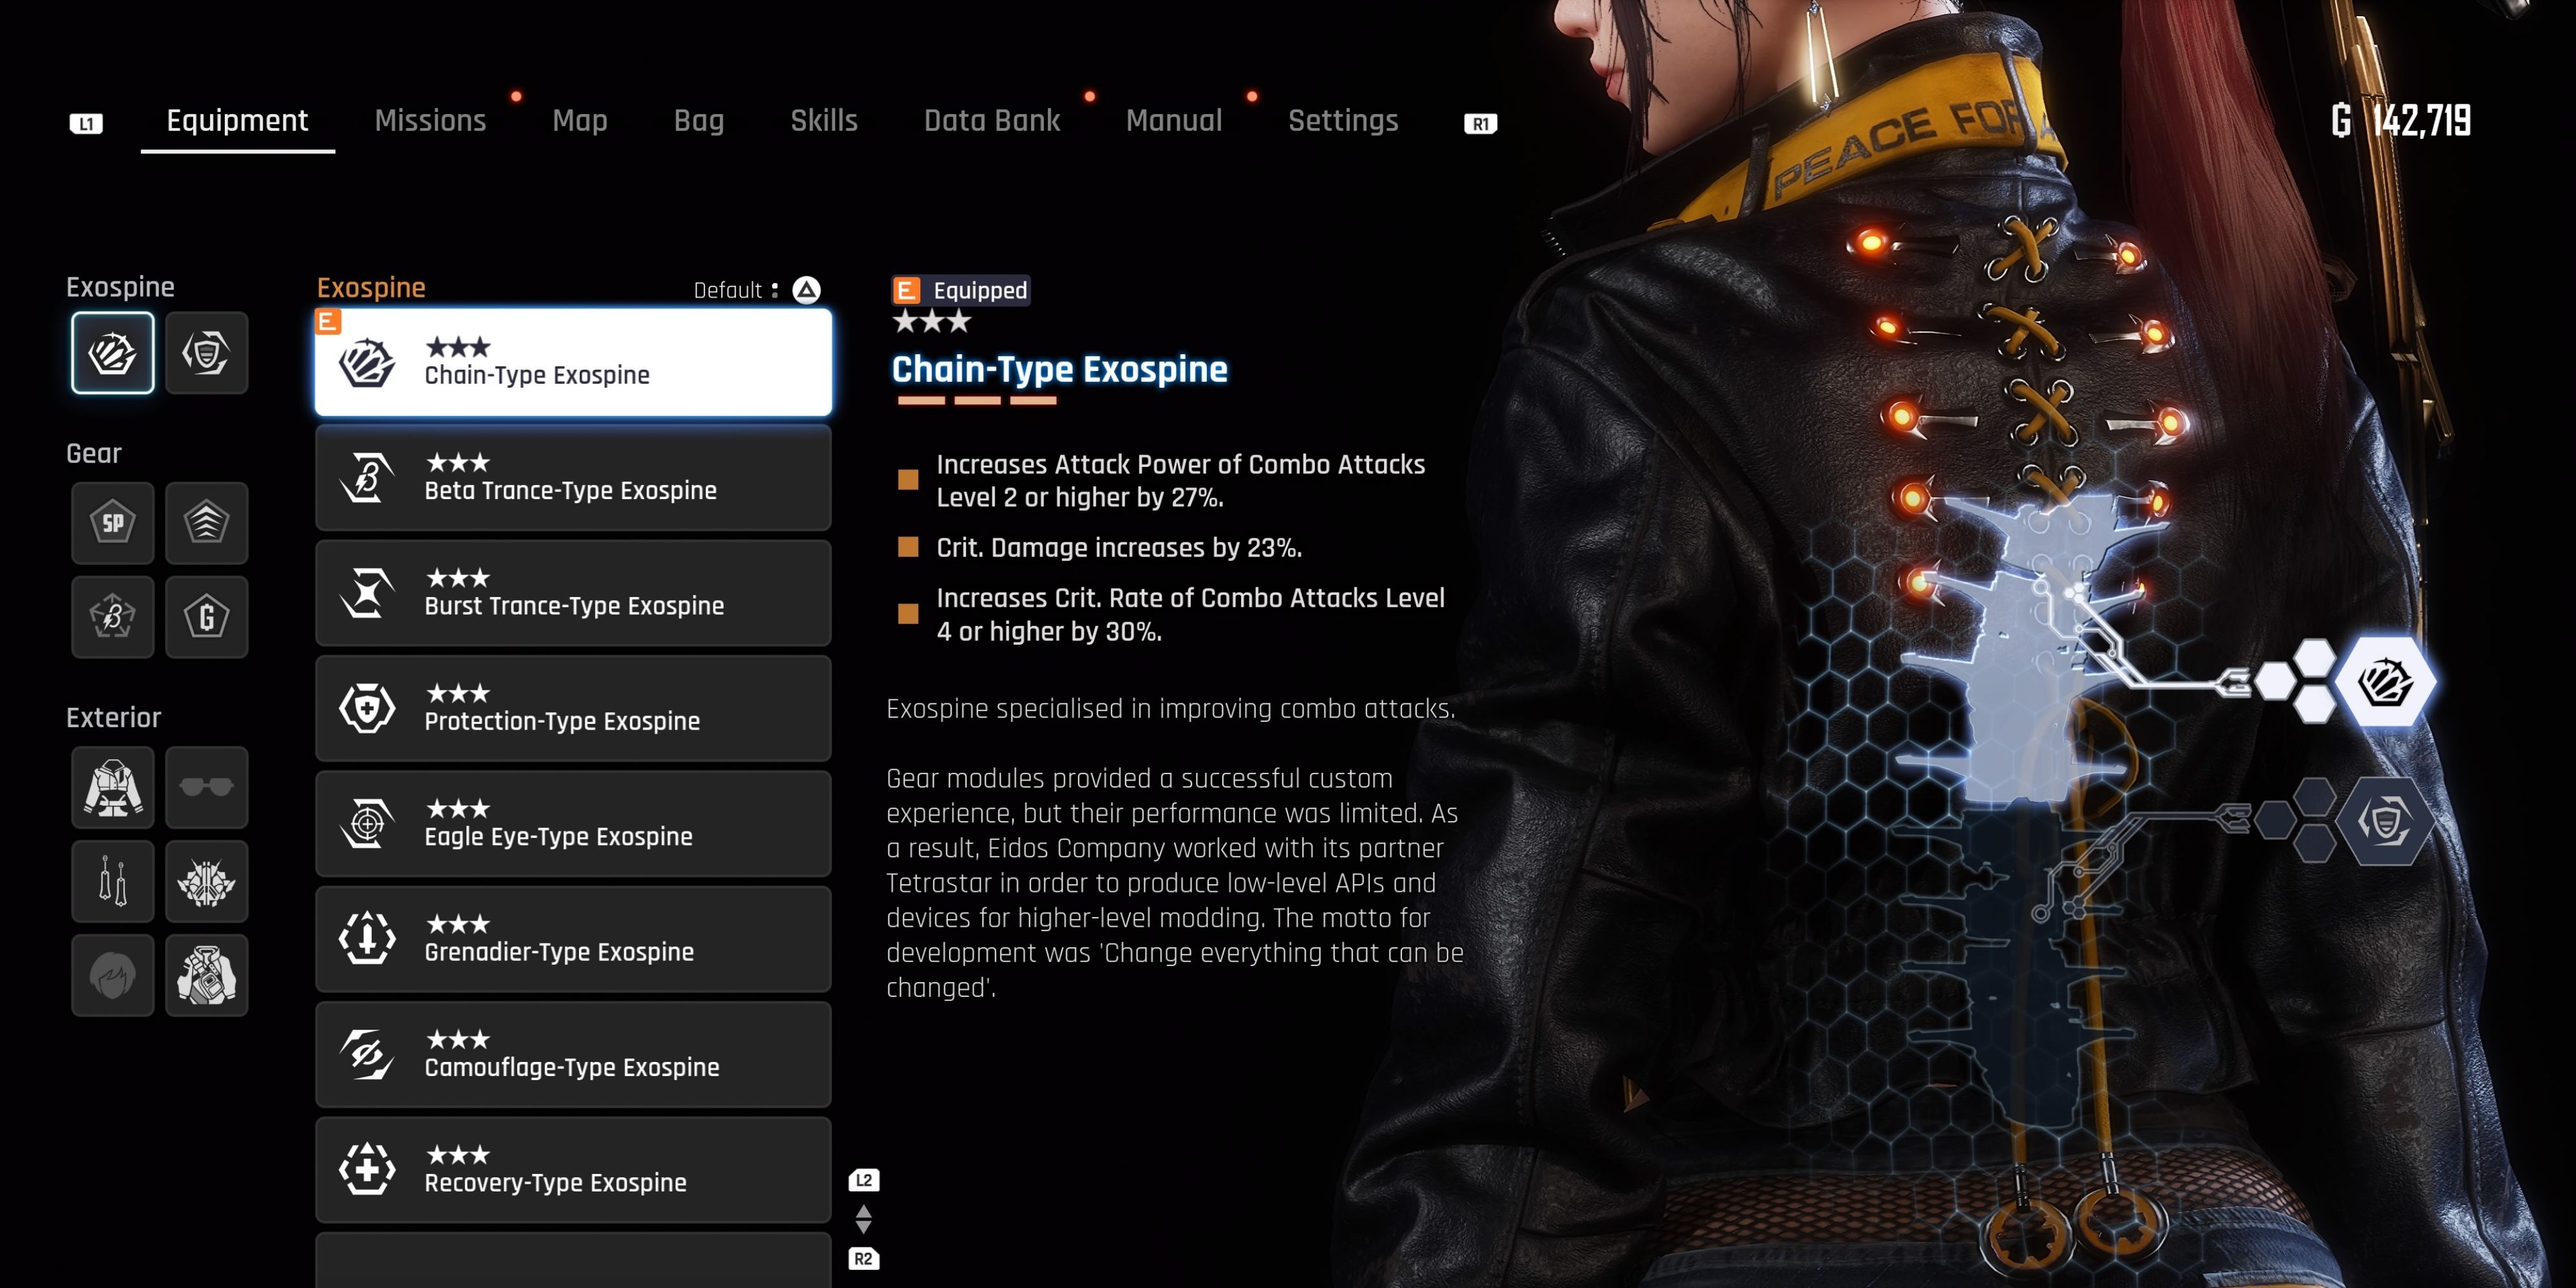This screenshot has height=1288, width=2576.
Task: Click the 'Crit. Damage increases by 23%.' line
Action: 1119,548
